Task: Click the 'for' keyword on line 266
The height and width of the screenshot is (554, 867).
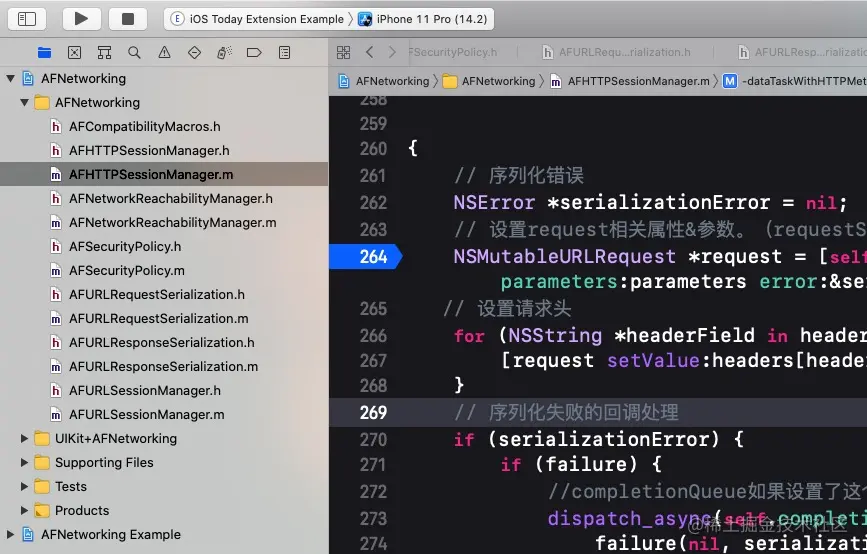Action: click(x=469, y=336)
